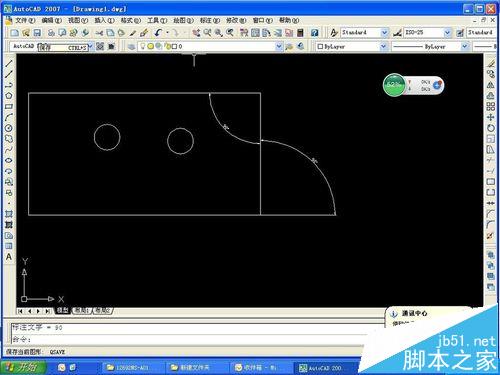Click the New drawing icon
This screenshot has width=500, height=375.
tap(14, 33)
